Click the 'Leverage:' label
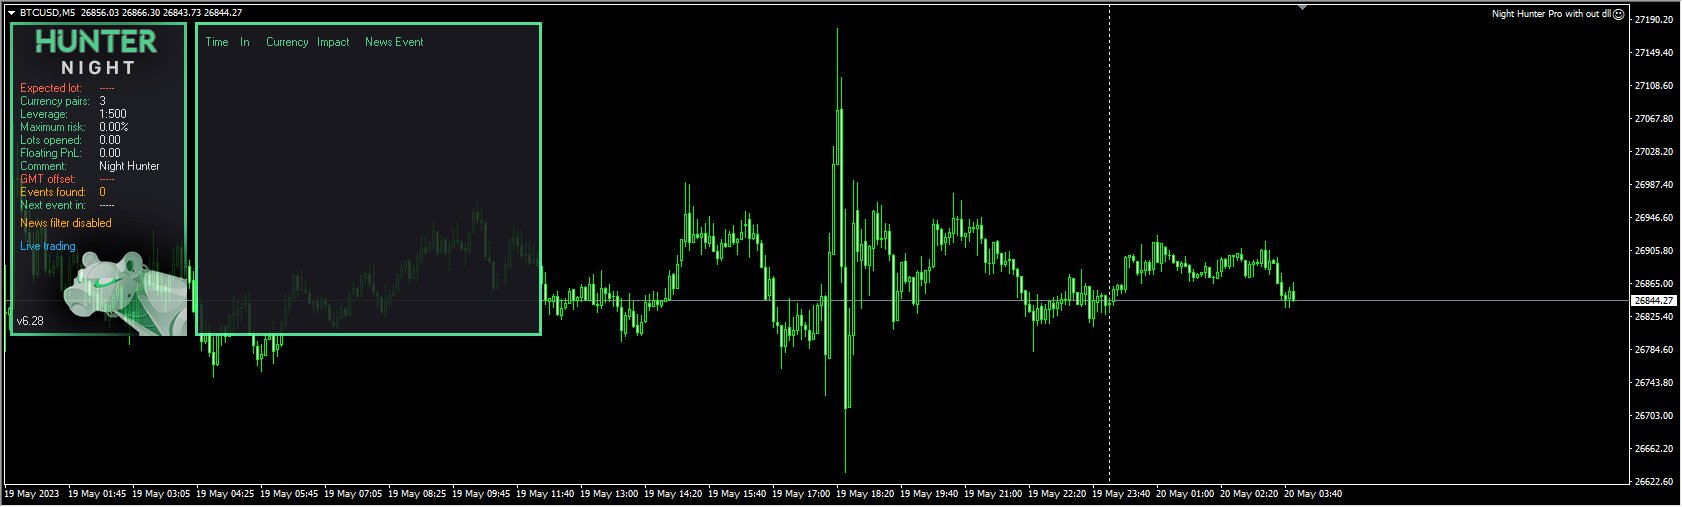 44,114
